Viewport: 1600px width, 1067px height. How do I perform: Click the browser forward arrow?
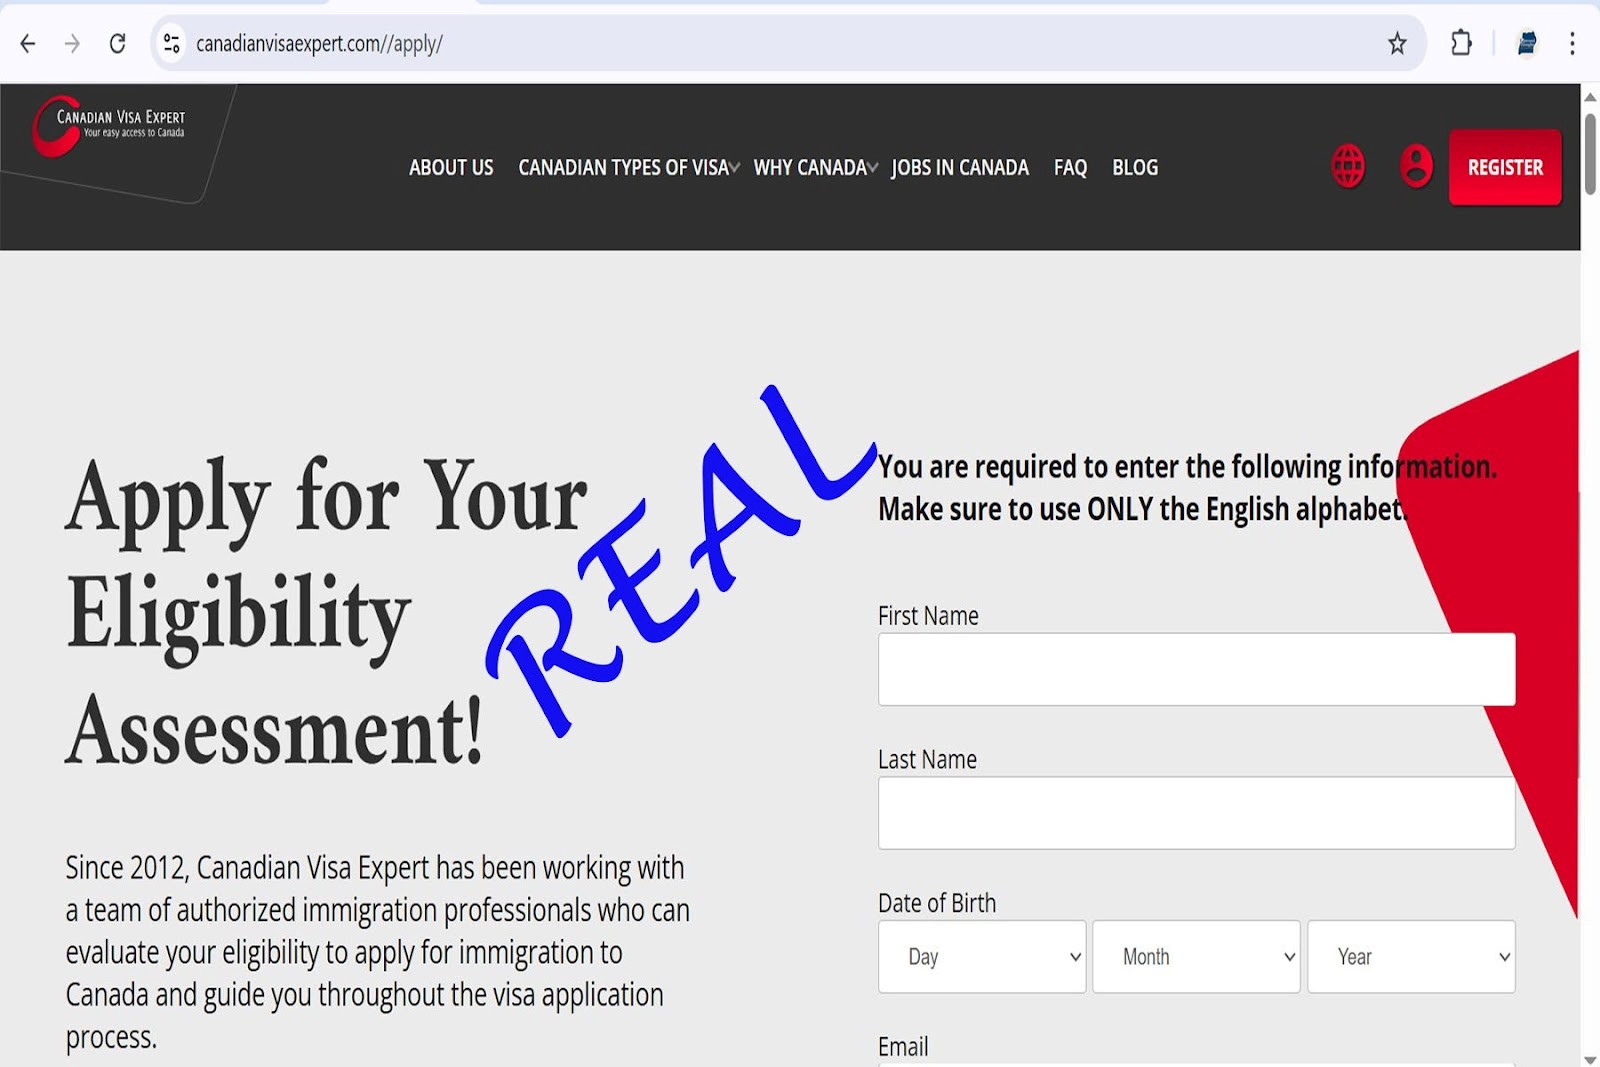72,43
